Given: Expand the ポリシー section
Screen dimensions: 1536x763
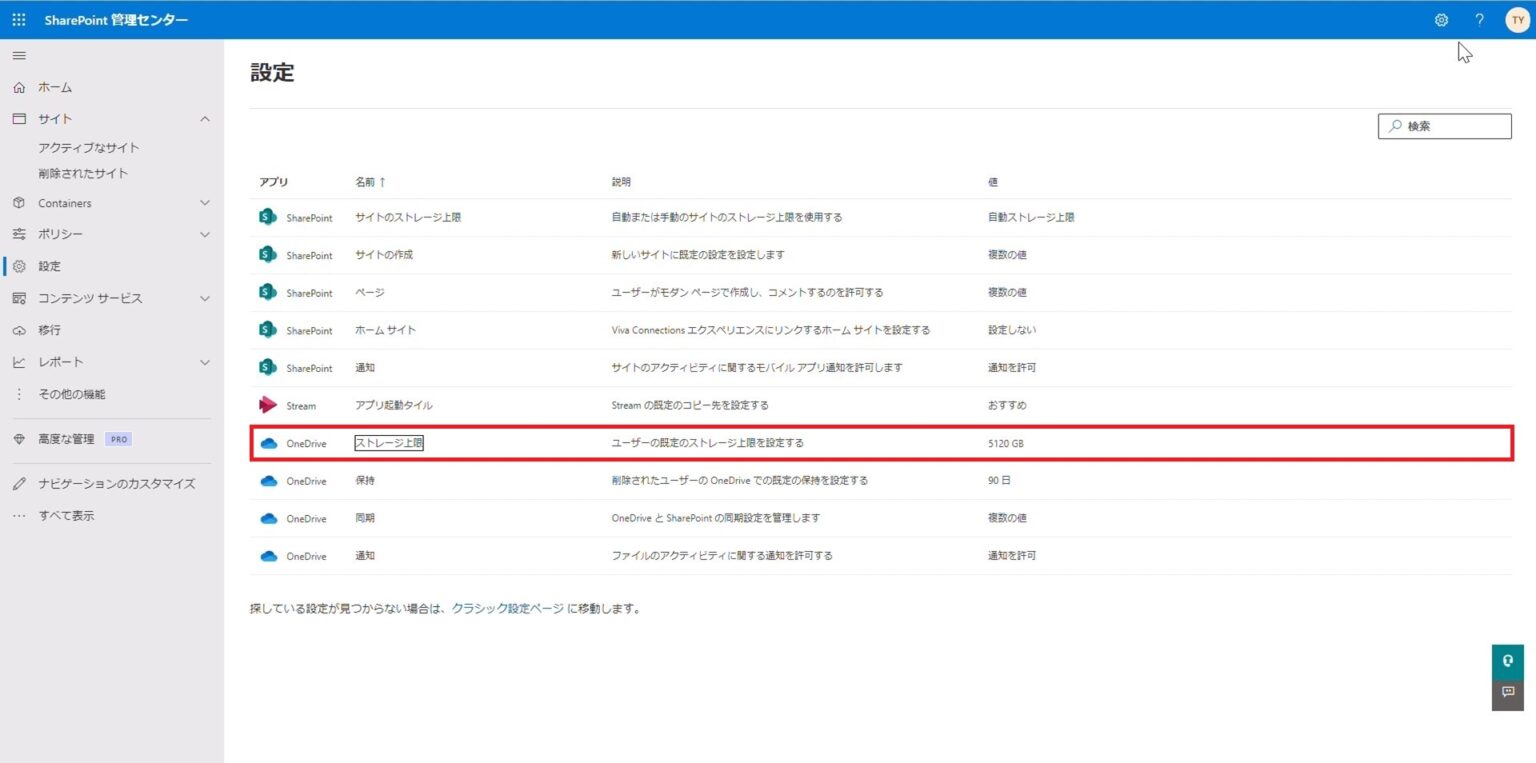Looking at the screenshot, I should 205,234.
